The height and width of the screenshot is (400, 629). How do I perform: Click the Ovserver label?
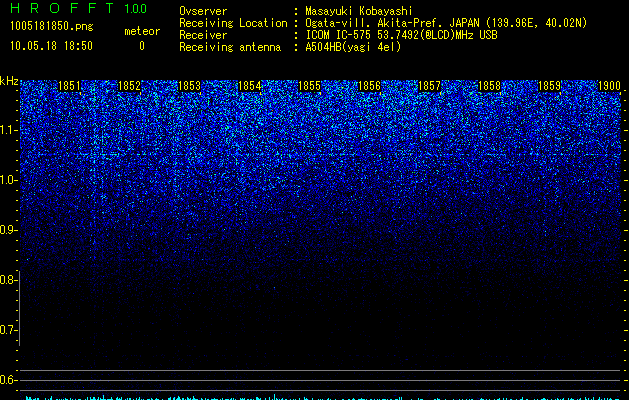[x=203, y=11]
